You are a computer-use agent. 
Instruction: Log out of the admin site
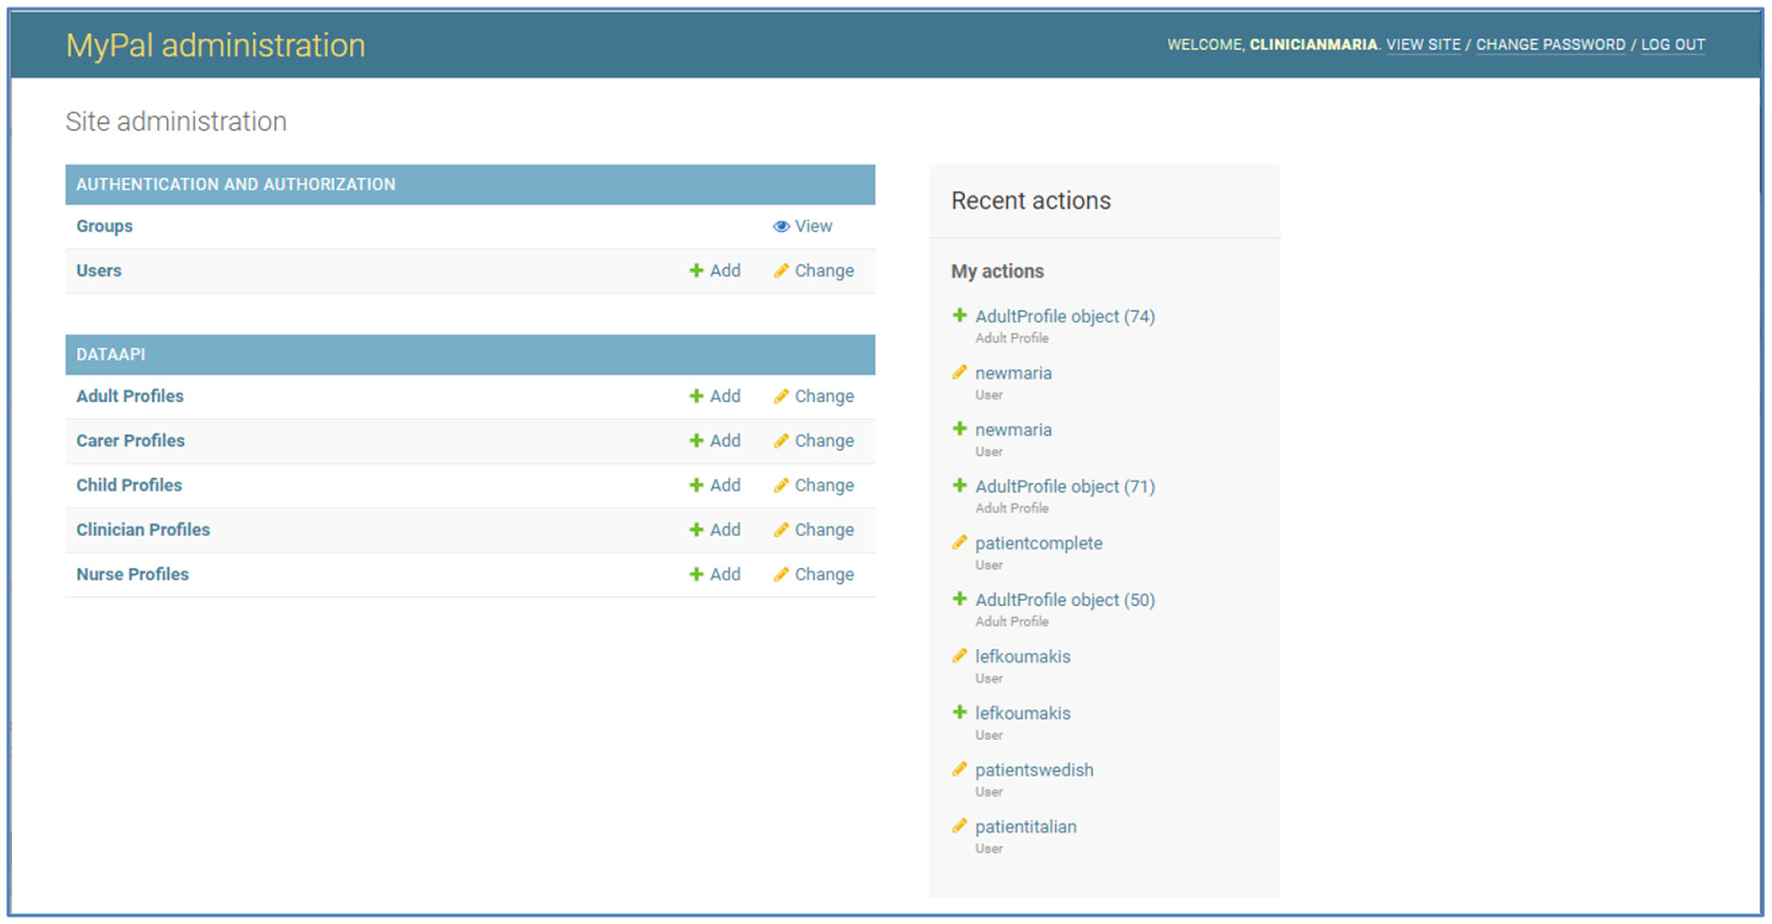(x=1672, y=45)
